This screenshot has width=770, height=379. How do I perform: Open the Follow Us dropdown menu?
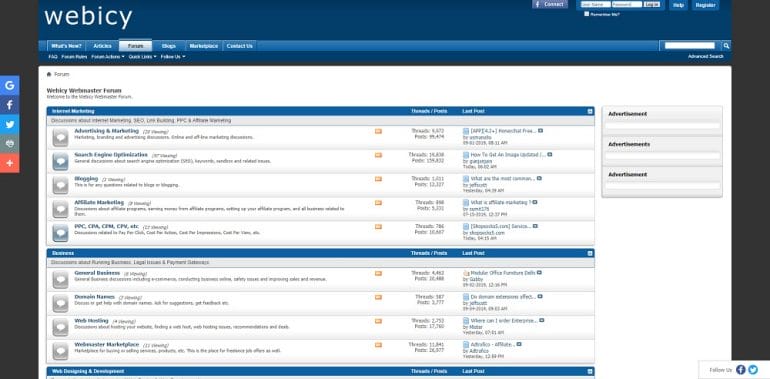coord(173,57)
